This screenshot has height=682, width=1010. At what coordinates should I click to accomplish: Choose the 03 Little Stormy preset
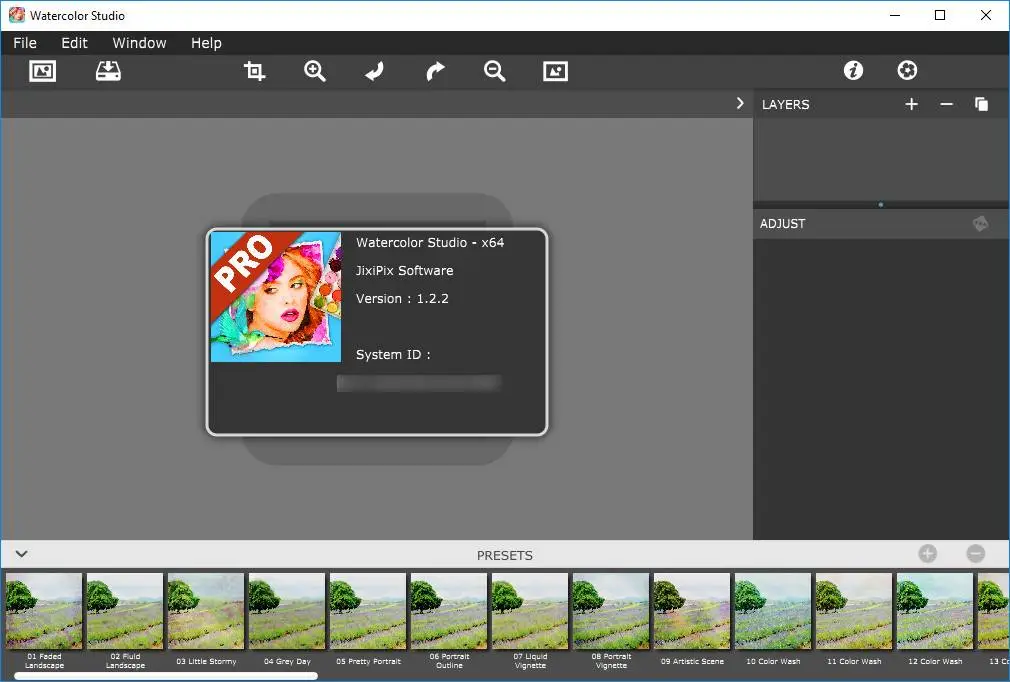pyautogui.click(x=206, y=621)
